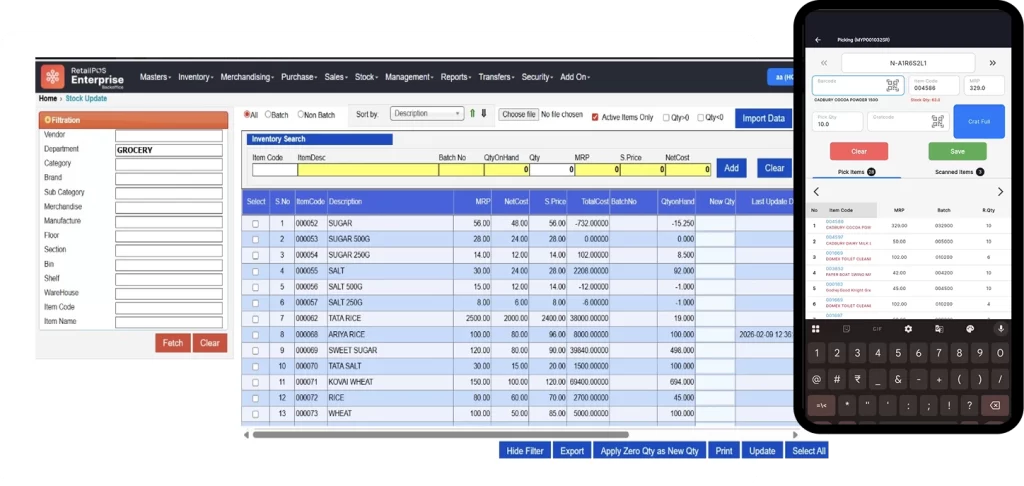Click the scrollbar left arrow under the table
The width and height of the screenshot is (1024, 486).
(x=246, y=434)
